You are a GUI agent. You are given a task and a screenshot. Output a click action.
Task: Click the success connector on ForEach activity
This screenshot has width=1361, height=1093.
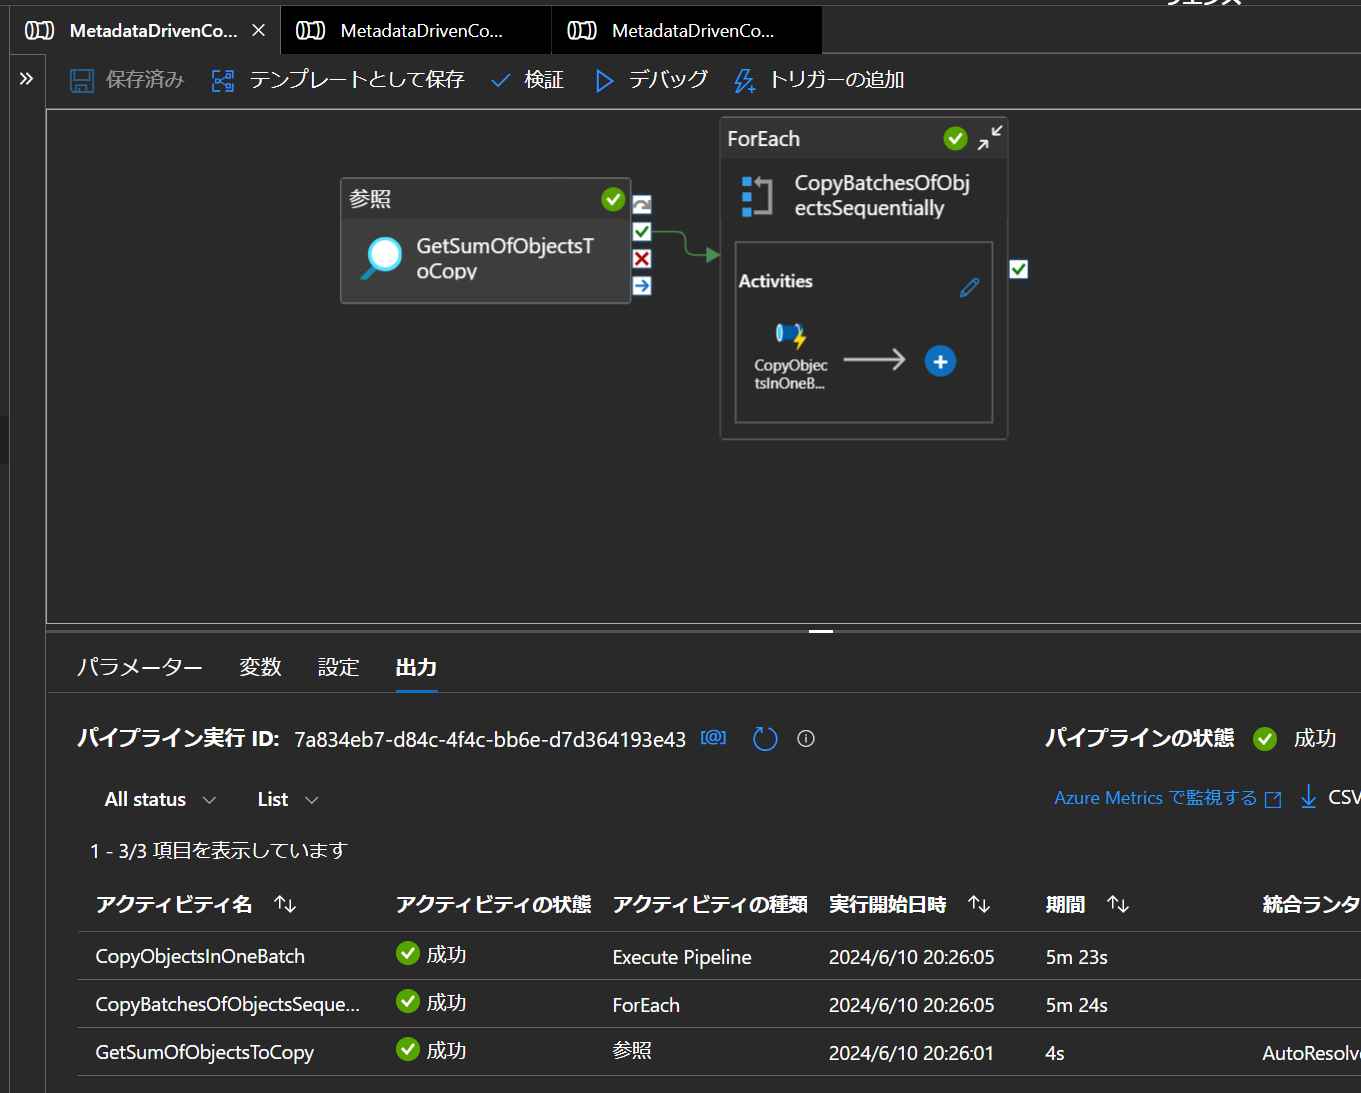1018,269
